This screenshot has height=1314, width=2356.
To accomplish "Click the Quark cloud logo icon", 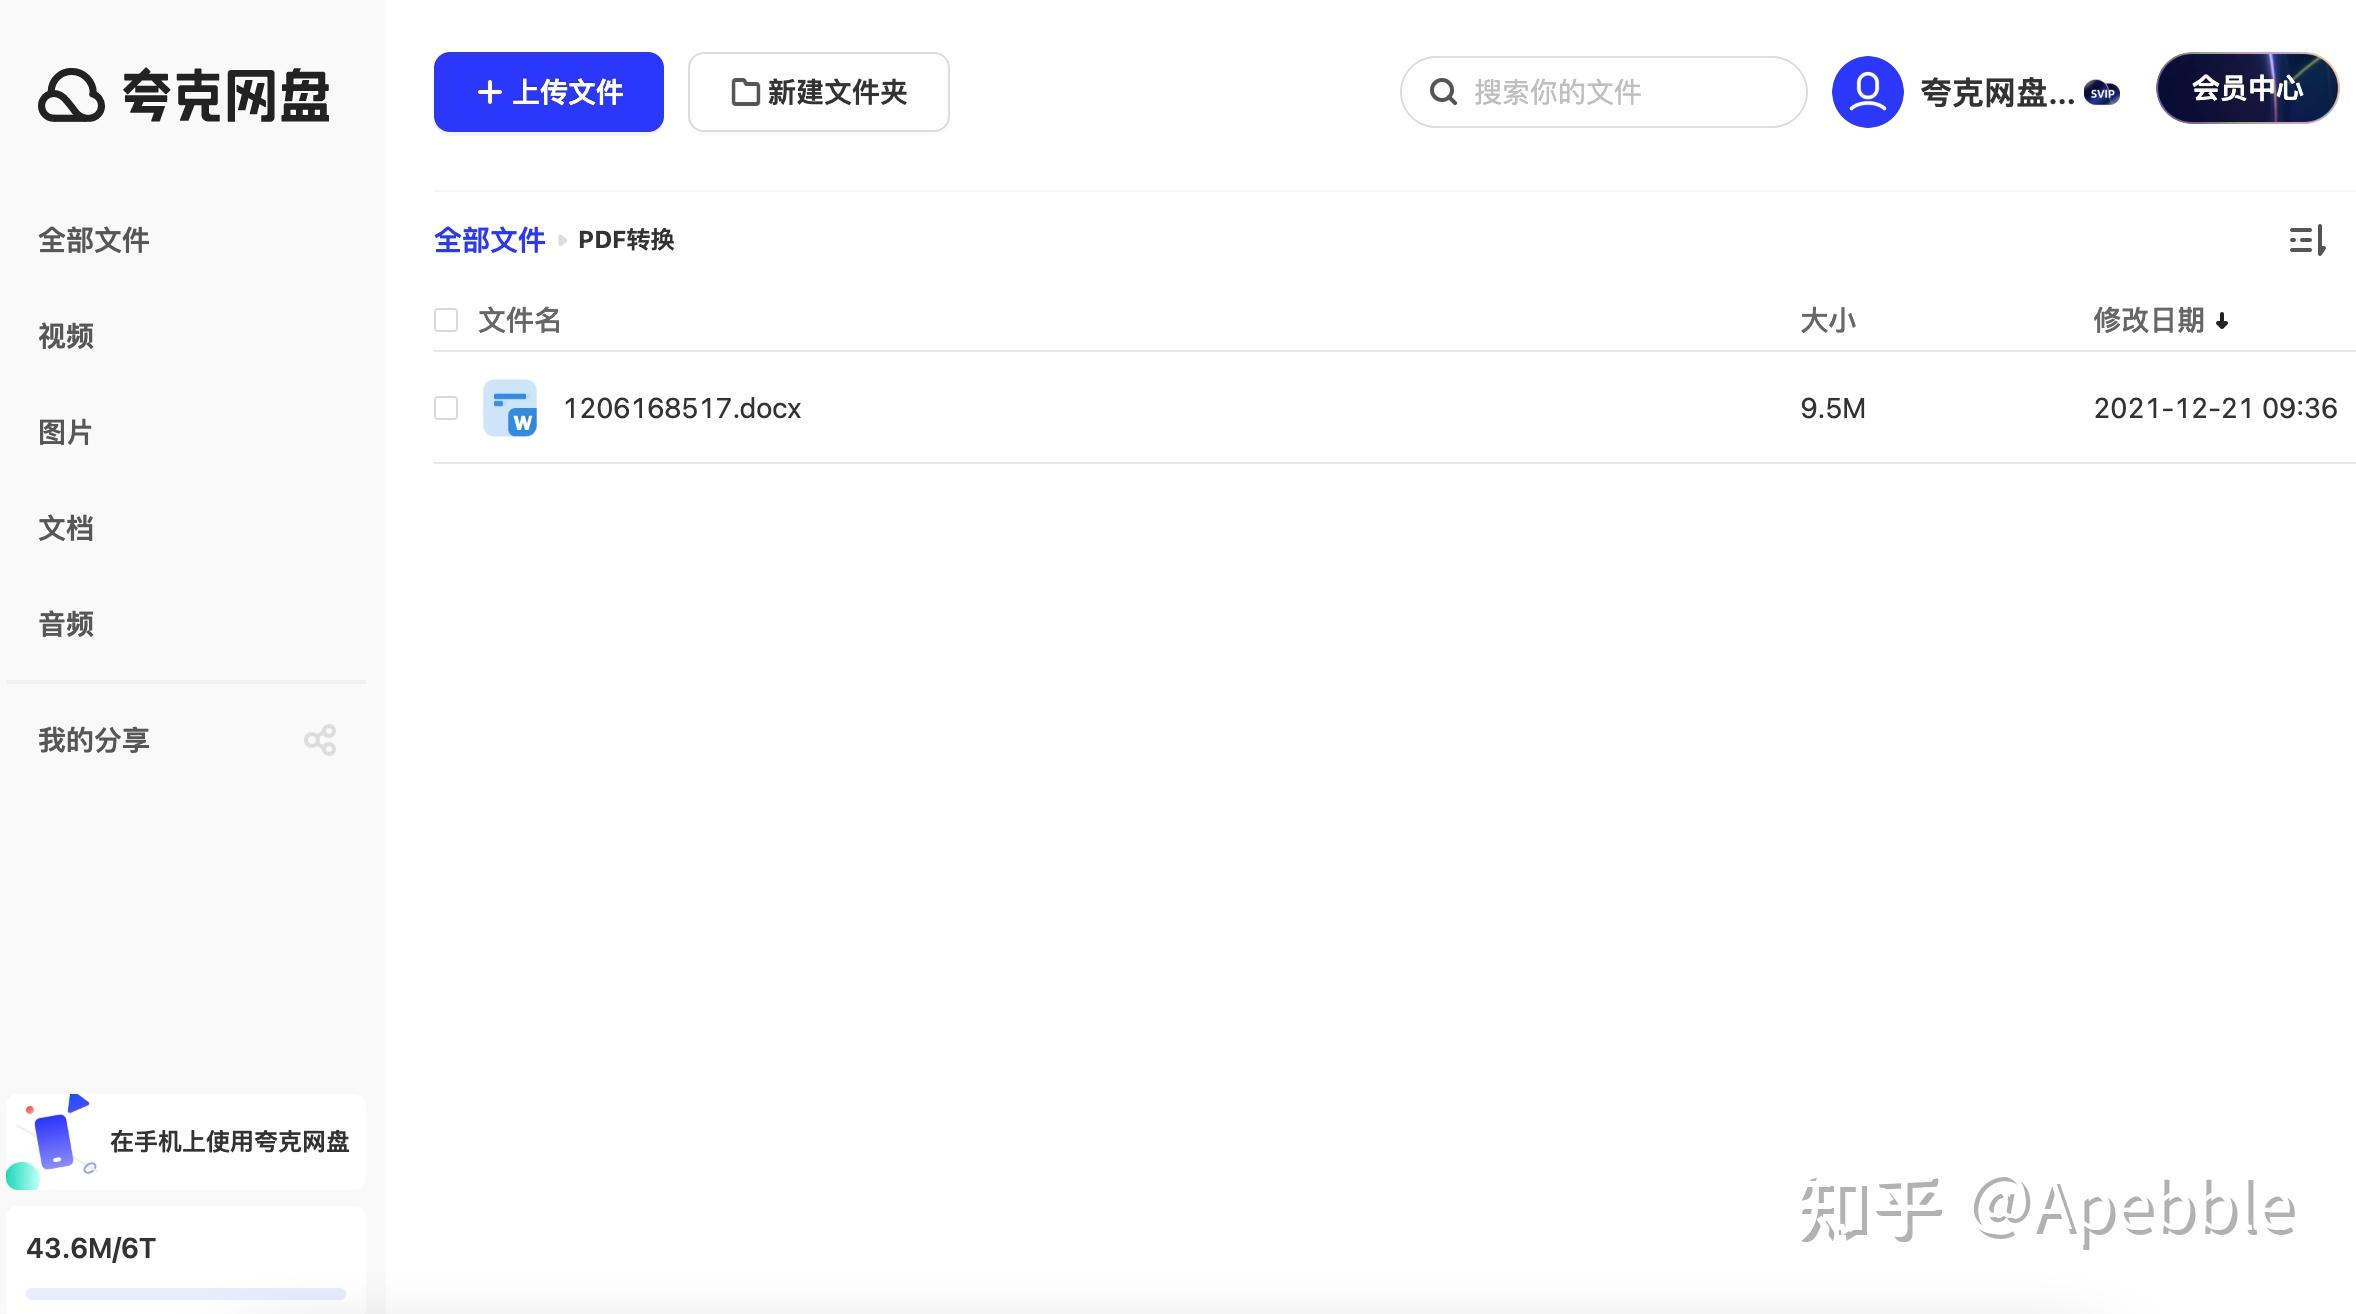I will 71,95.
